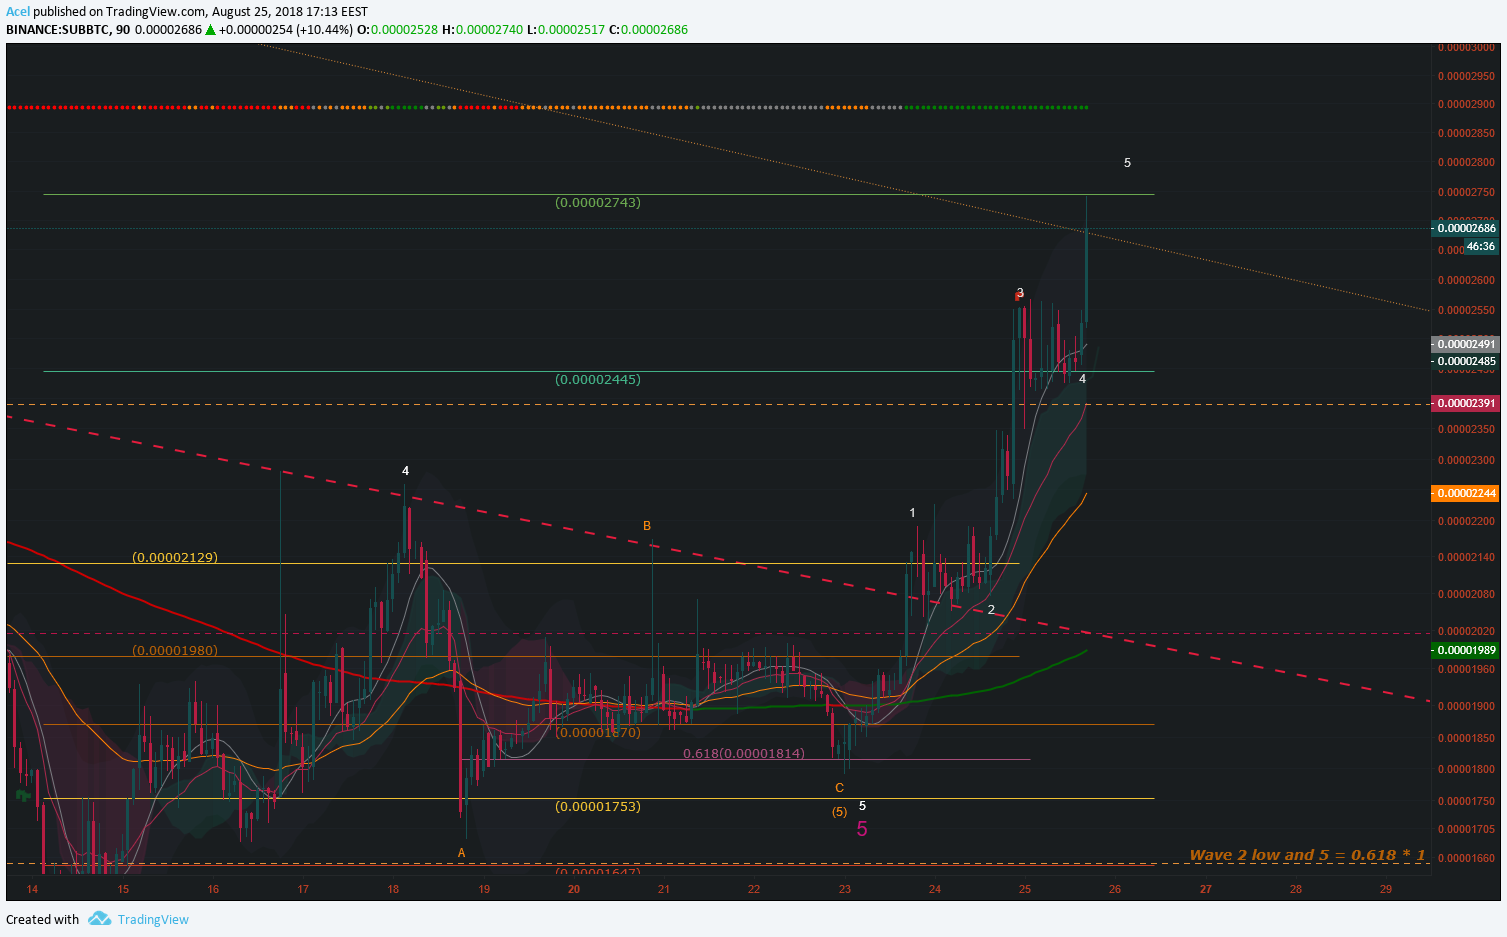This screenshot has height=937, width=1507.
Task: Click the wave 3 label with red marker
Action: pos(1019,293)
